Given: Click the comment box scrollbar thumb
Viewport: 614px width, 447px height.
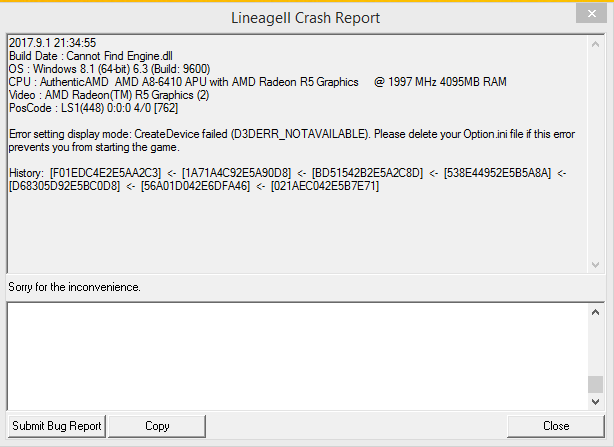Looking at the screenshot, I should pos(595,384).
